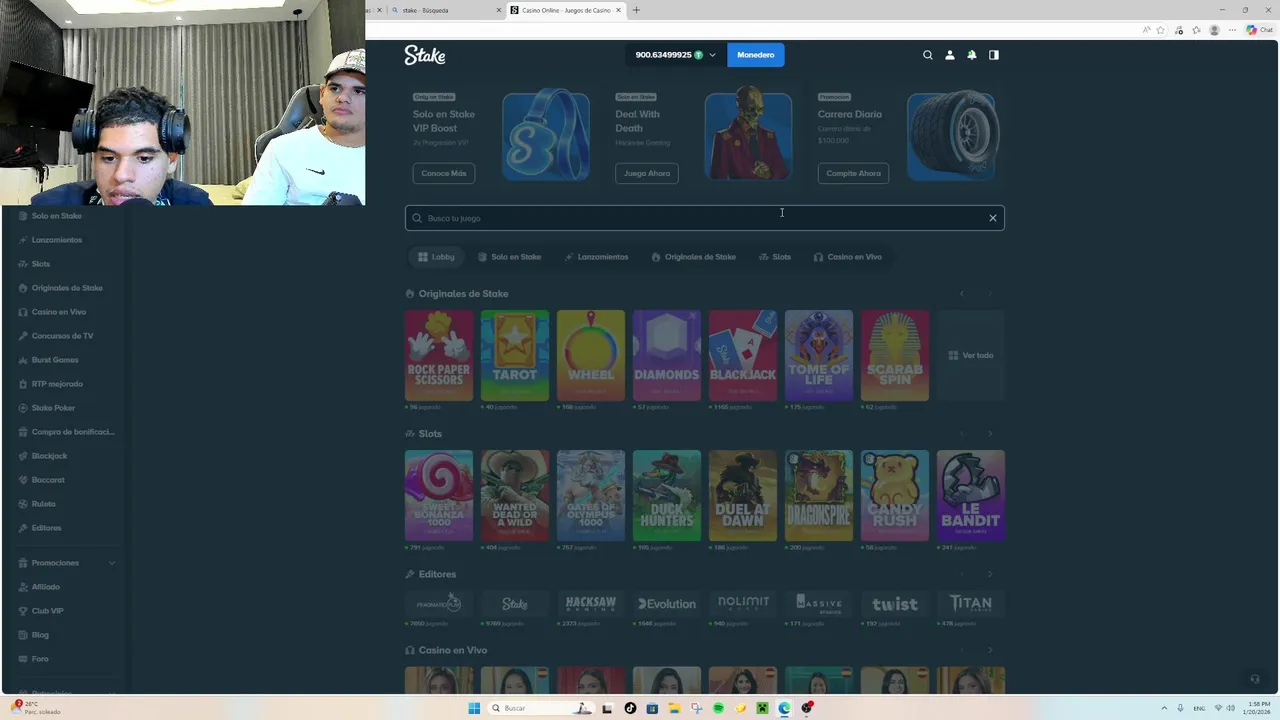Screen dimensions: 1280x720
Task: Select the Lanzamientos tab
Action: point(596,257)
